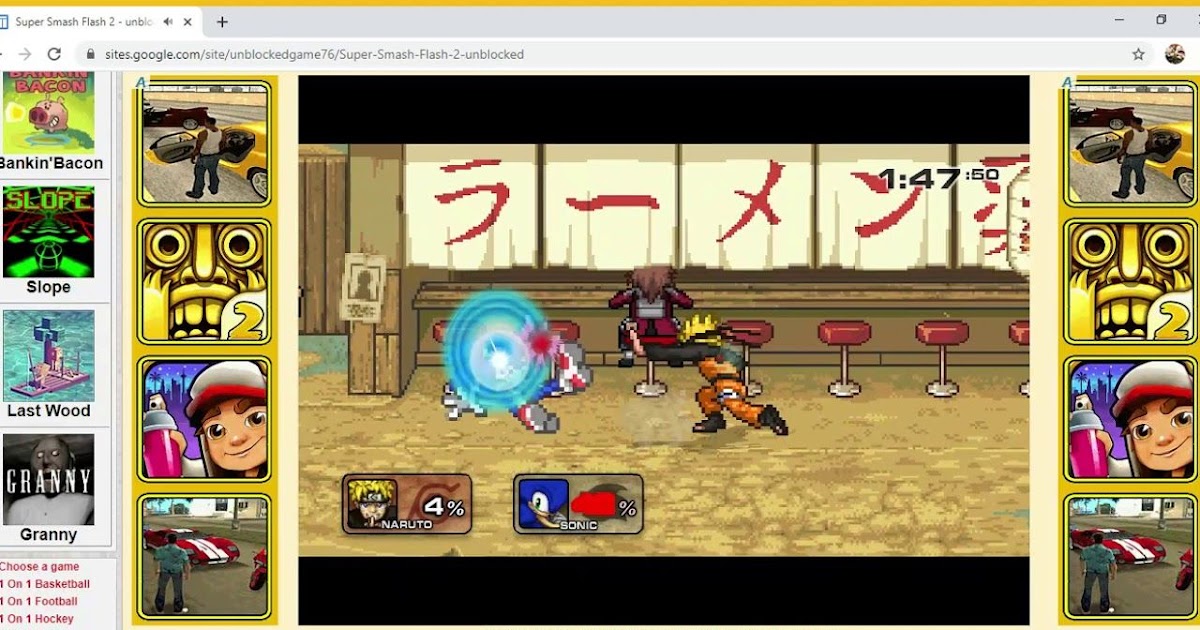
Task: Open the Last Wood game thumbnail
Action: 48,355
